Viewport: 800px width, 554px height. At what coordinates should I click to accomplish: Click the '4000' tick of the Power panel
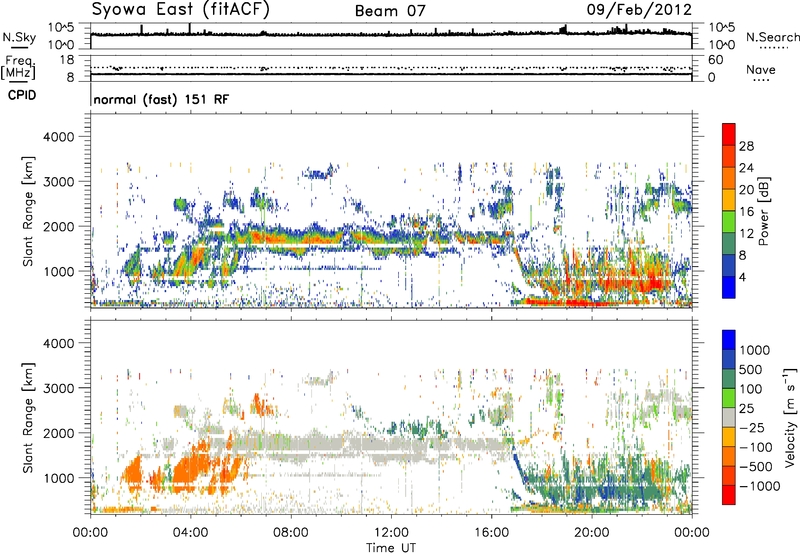click(x=58, y=137)
